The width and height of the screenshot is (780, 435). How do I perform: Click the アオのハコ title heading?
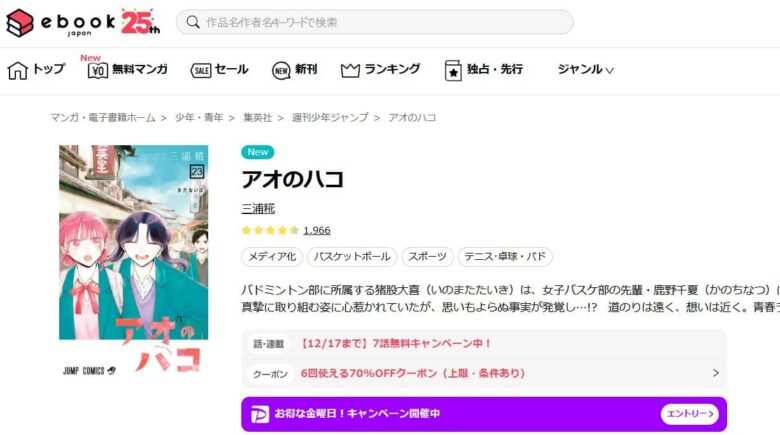292,179
